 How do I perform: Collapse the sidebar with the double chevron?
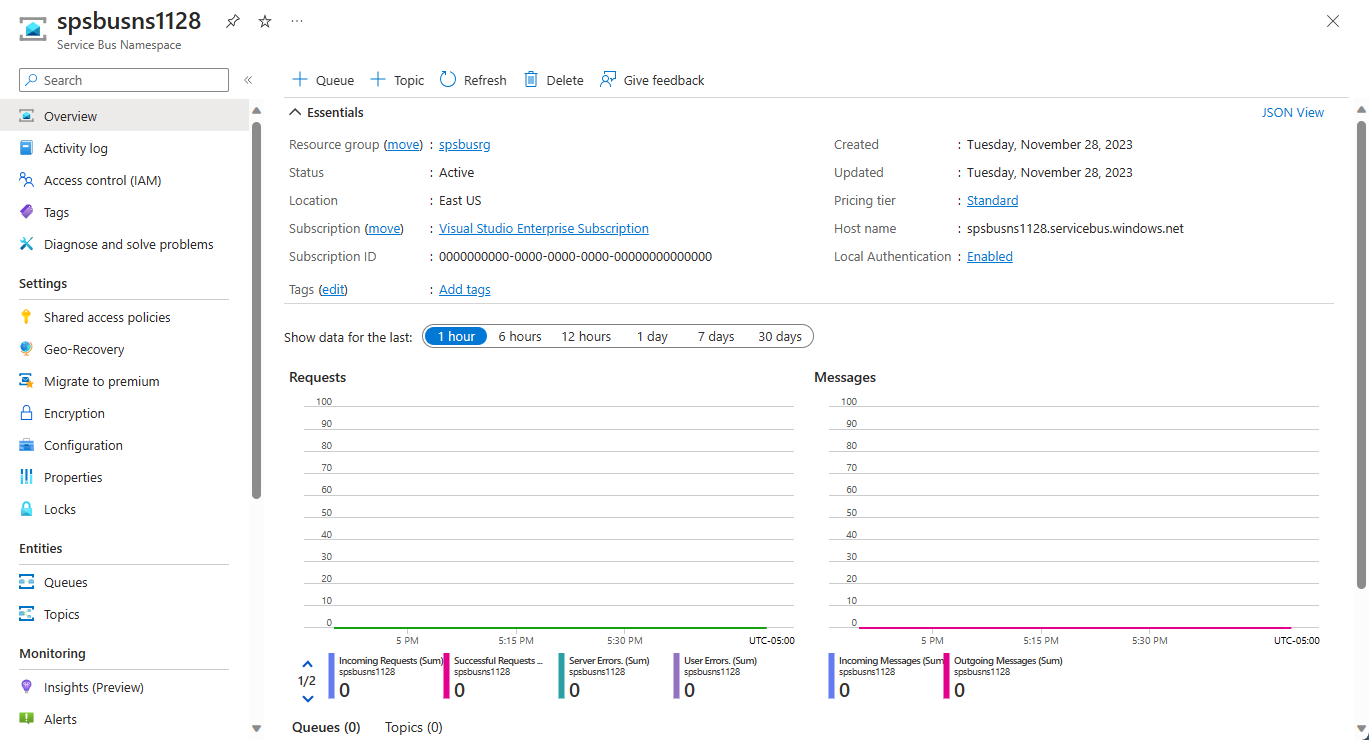pos(248,80)
